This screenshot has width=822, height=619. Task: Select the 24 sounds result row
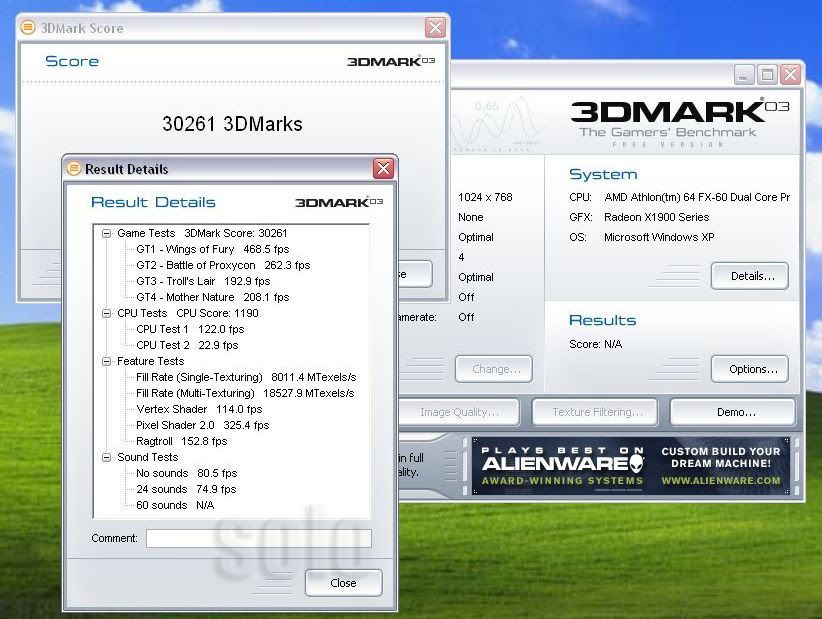(x=186, y=489)
